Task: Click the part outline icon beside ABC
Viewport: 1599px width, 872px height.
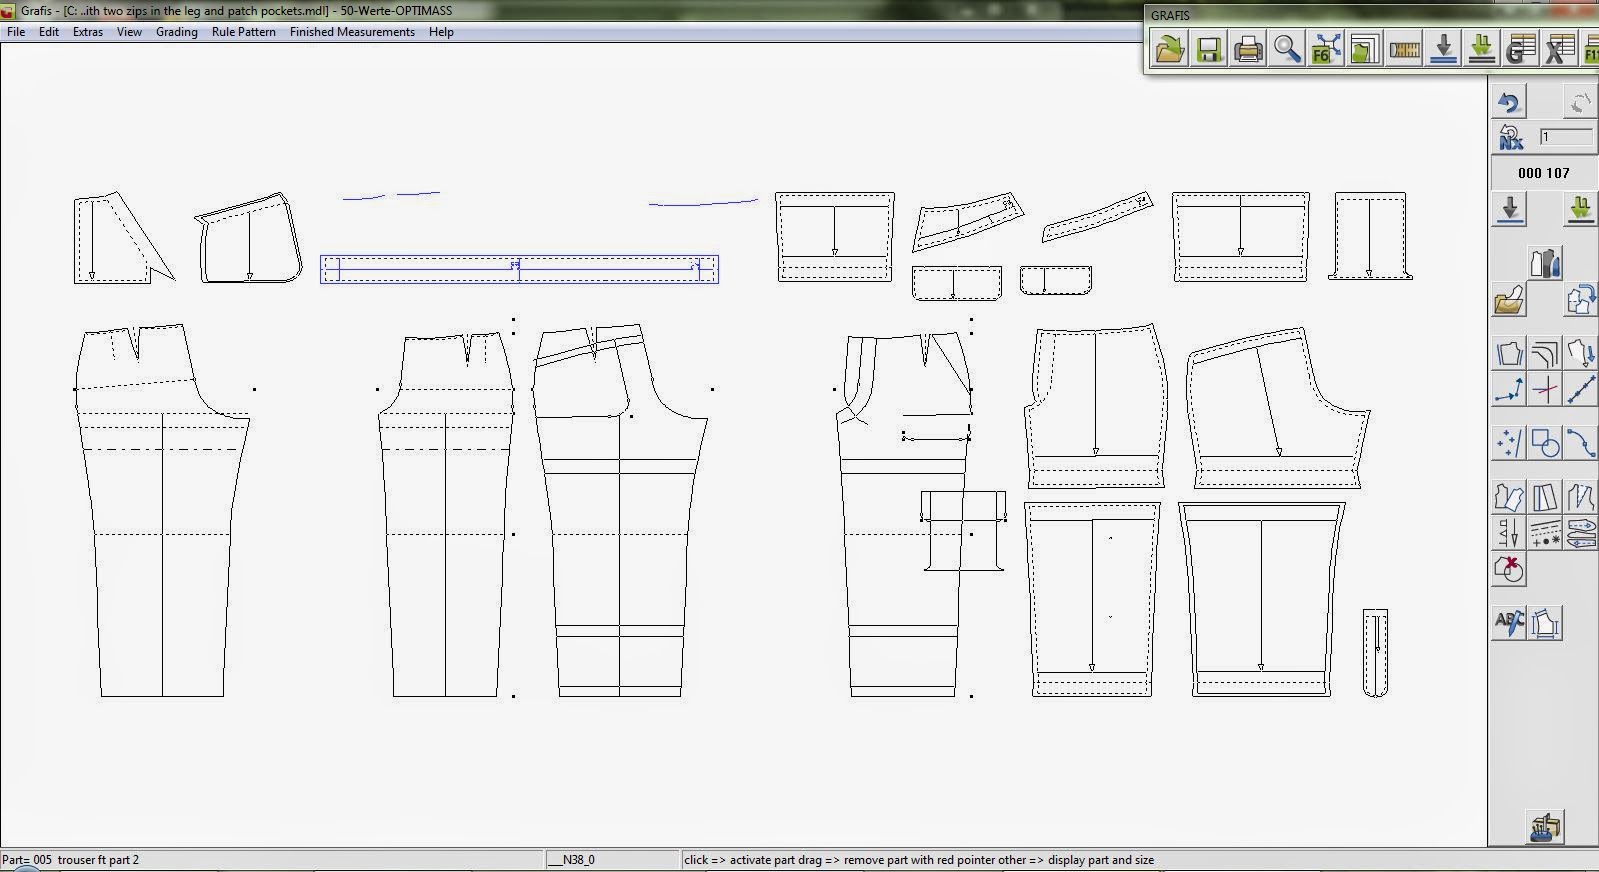Action: coord(1545,622)
